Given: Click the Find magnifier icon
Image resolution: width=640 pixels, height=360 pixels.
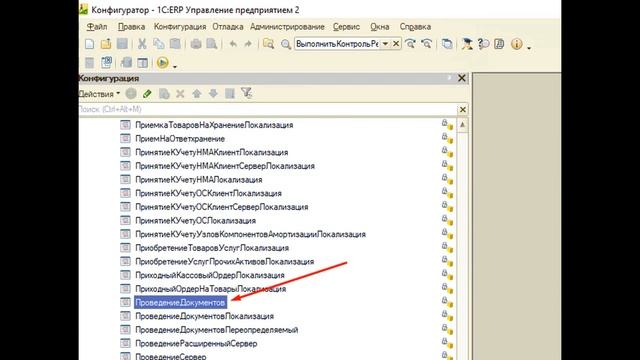Looking at the screenshot, I should [286, 44].
